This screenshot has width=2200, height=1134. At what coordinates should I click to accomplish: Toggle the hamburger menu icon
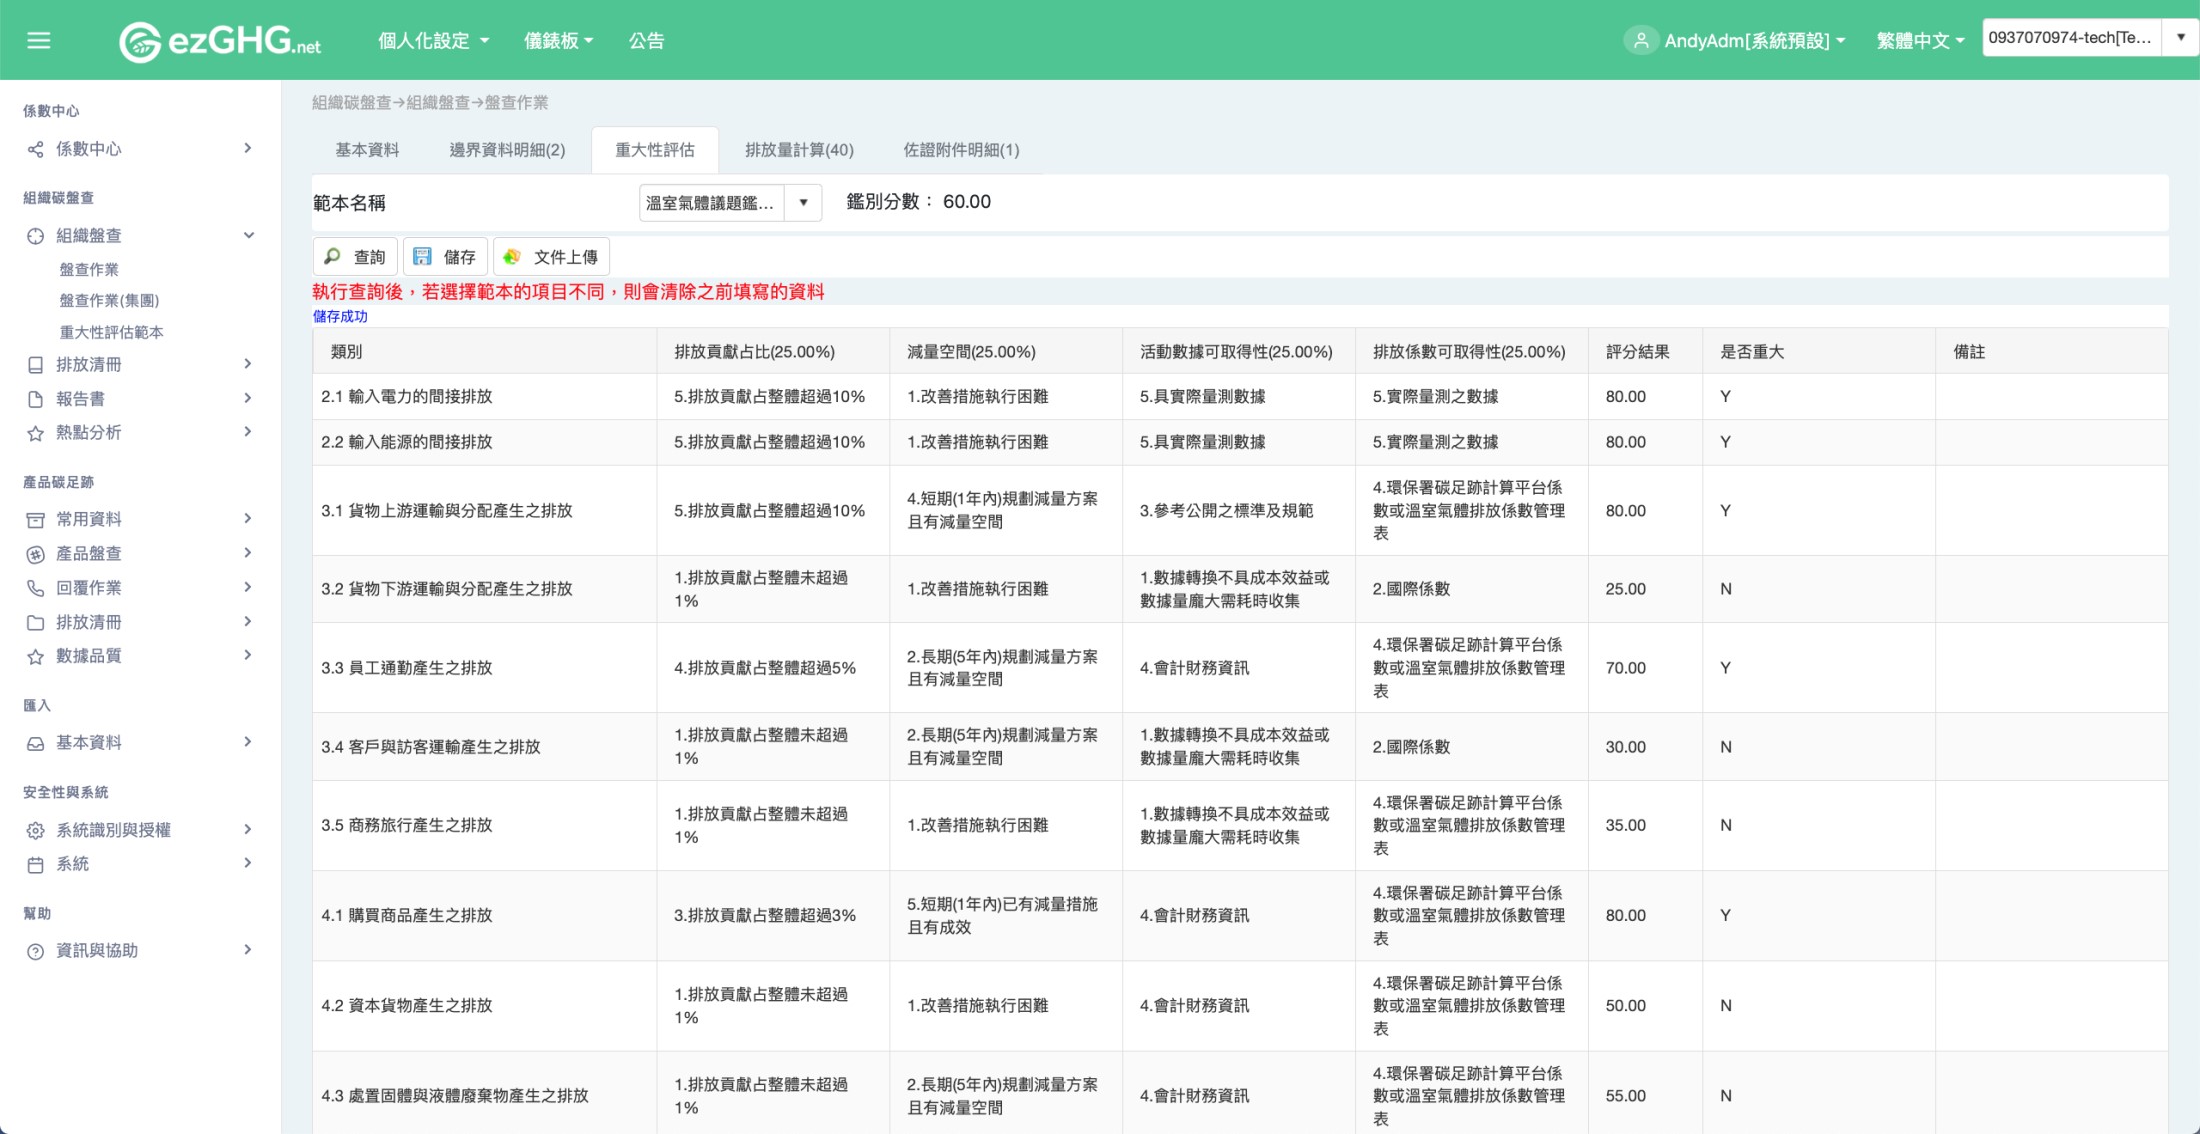click(39, 41)
